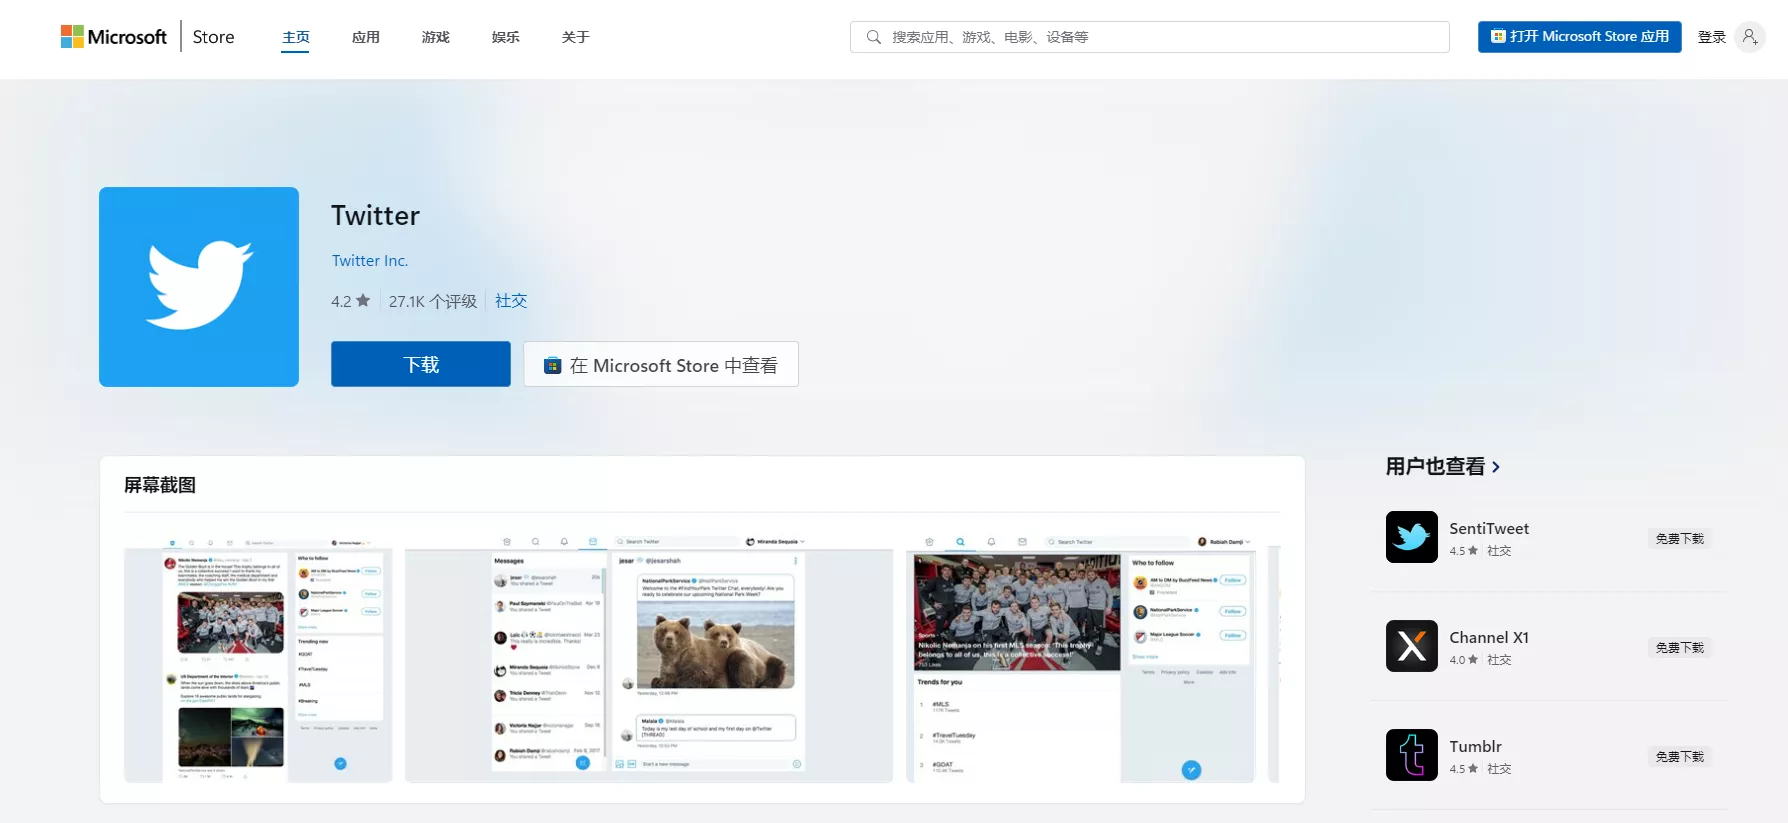
Task: Click 免费下载 for Tumblr
Action: click(1680, 757)
